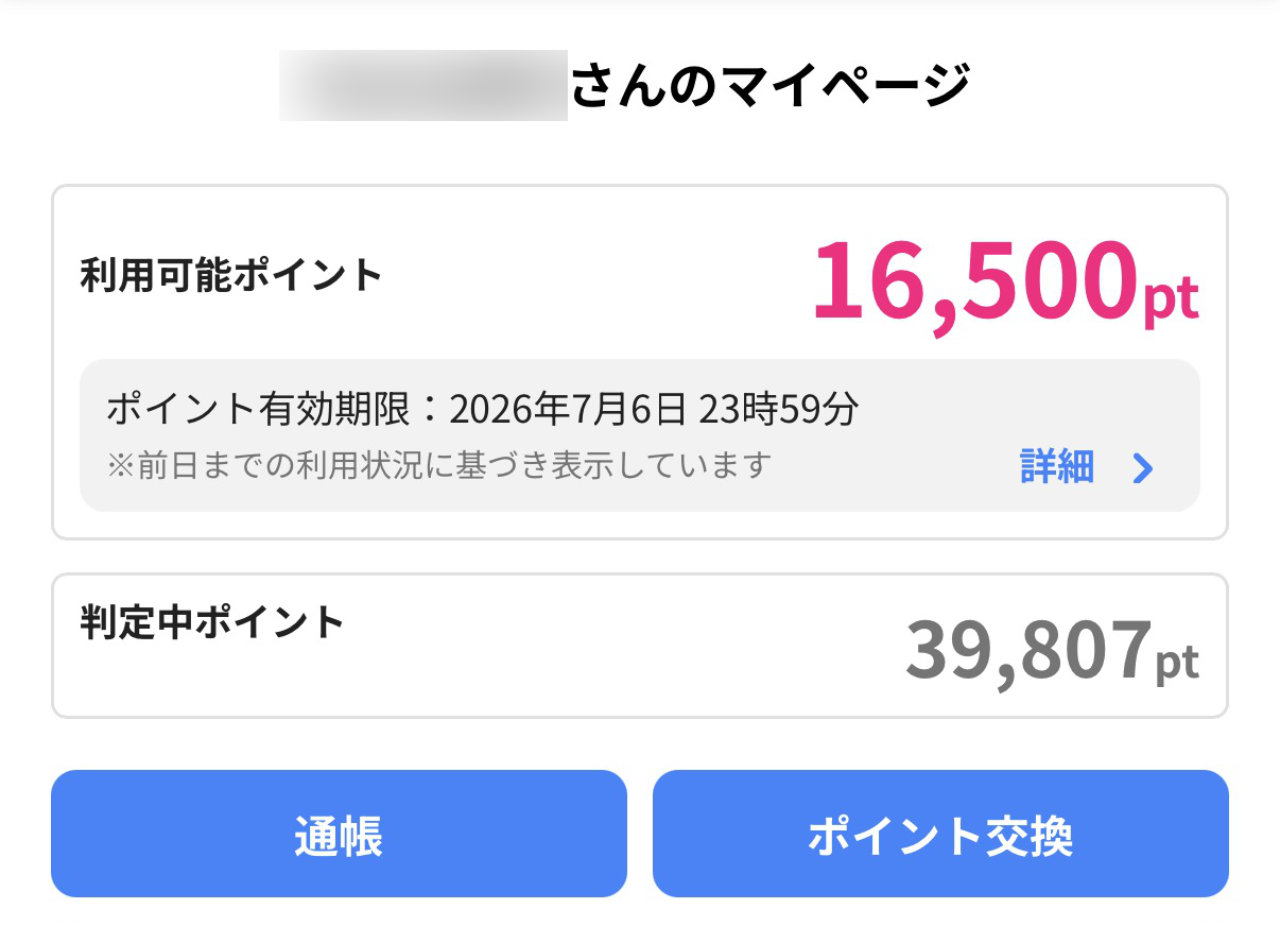
Task: Click the pink pt unit after 16,500
Action: click(x=1171, y=298)
